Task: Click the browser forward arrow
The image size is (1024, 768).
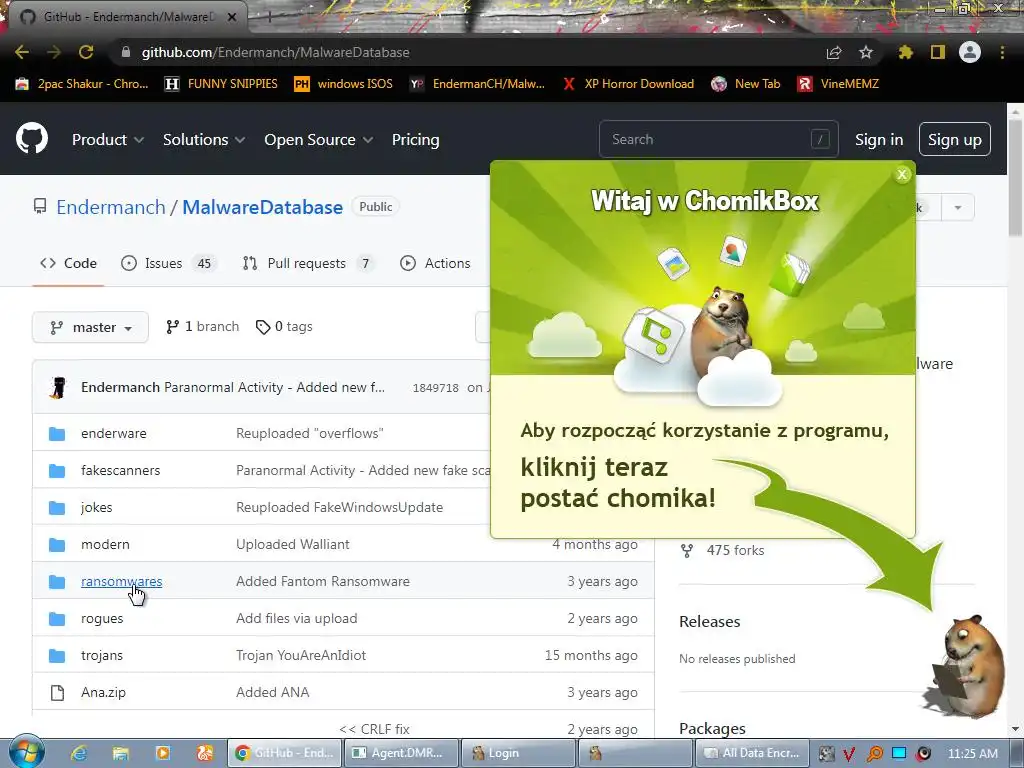Action: click(54, 52)
